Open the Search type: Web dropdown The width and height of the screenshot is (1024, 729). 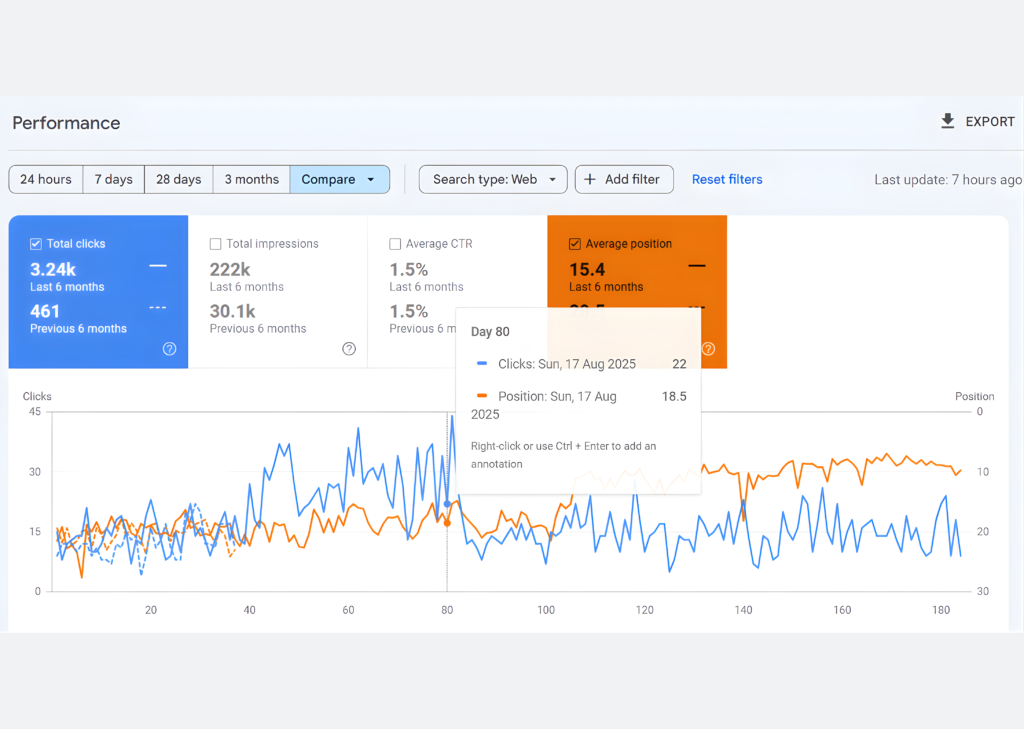pos(493,179)
